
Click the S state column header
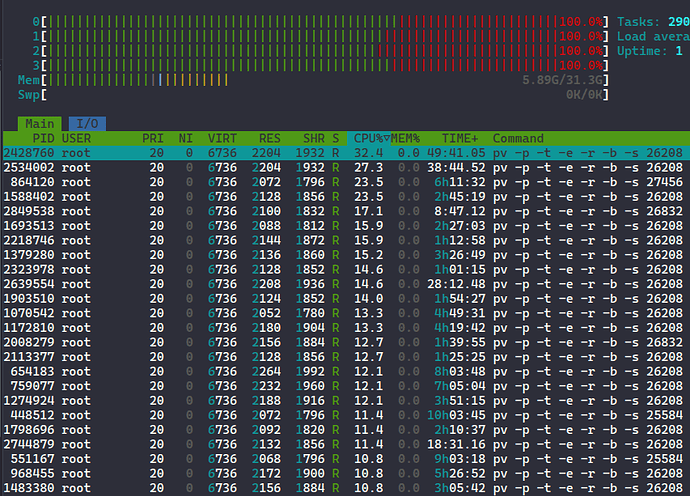click(x=335, y=138)
